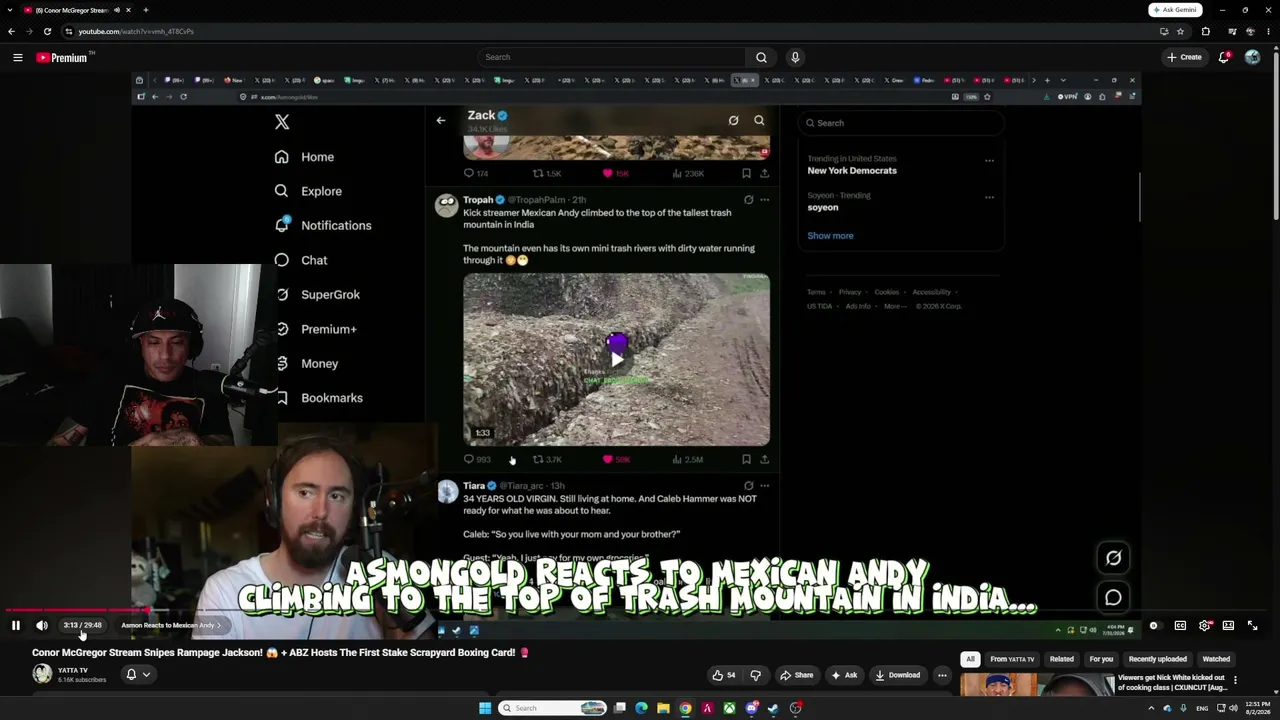Screen dimensions: 1280x720
Task: Go back in browser history
Action: click(11, 31)
